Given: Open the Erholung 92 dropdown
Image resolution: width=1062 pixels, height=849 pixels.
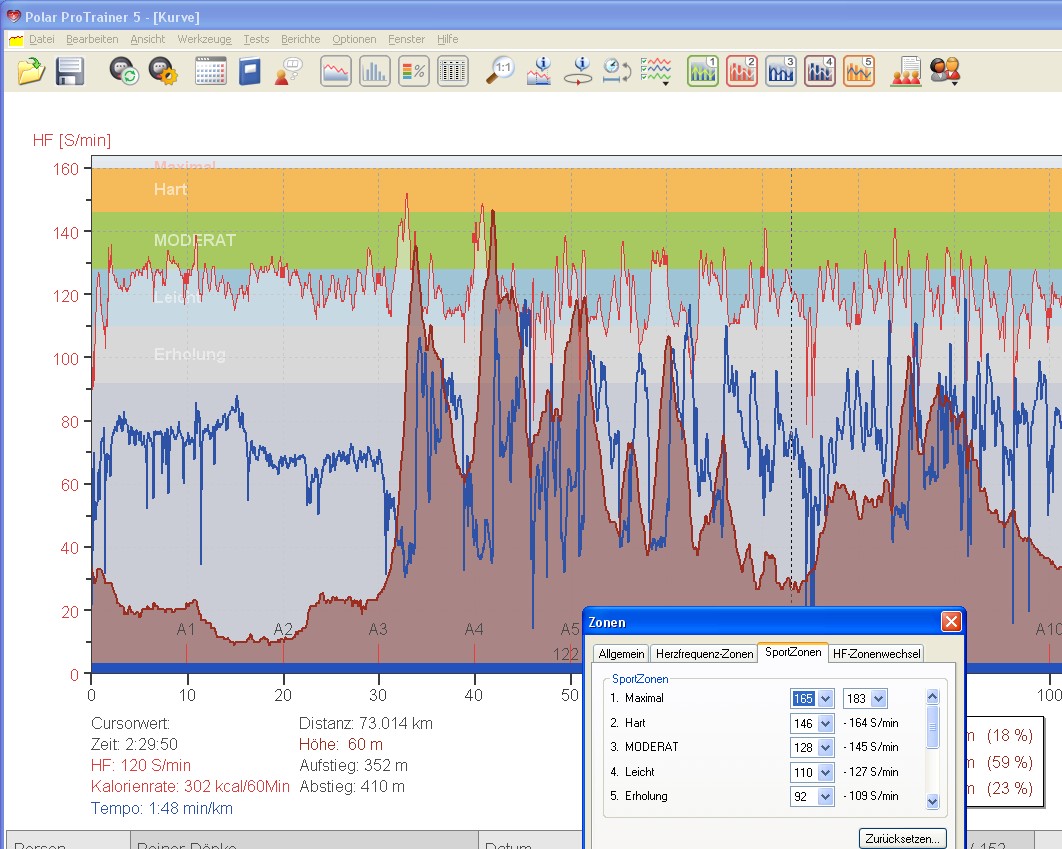Looking at the screenshot, I should 826,797.
